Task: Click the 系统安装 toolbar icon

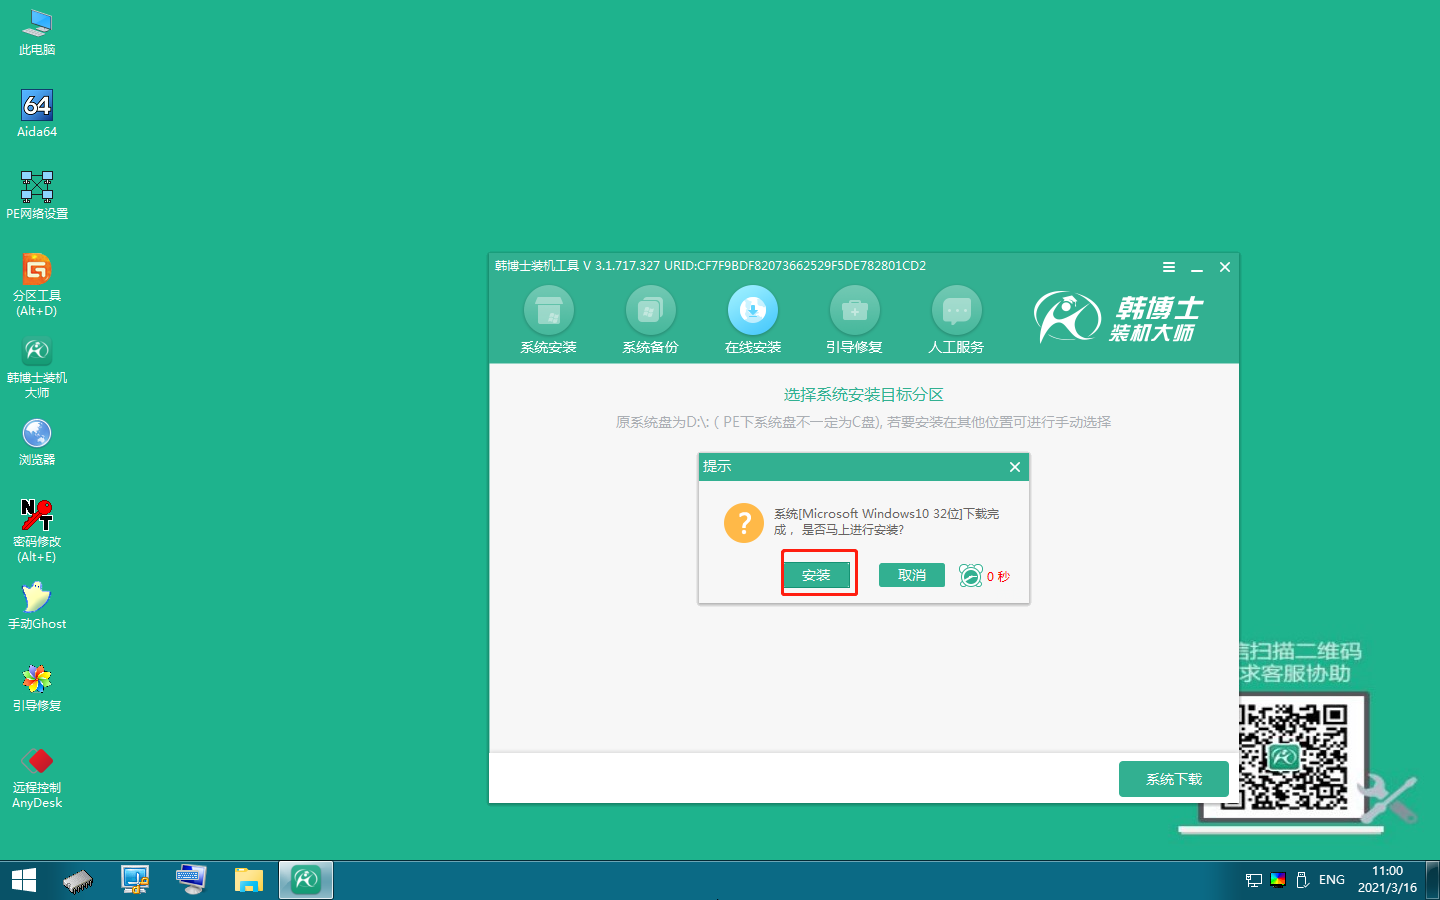Action: [548, 311]
